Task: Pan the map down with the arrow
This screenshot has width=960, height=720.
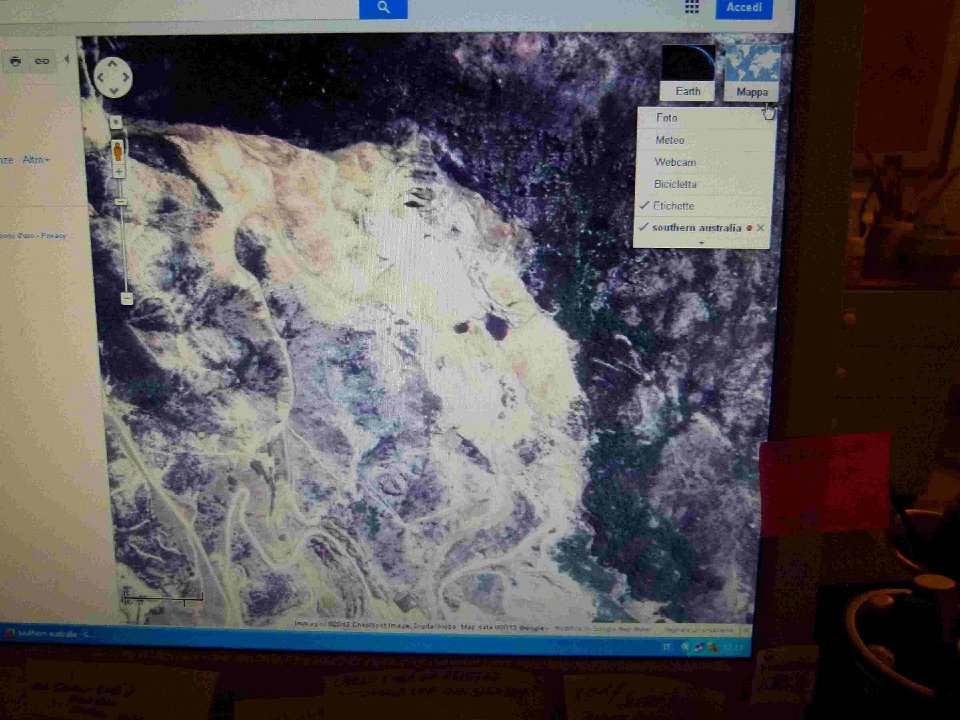Action: coord(113,91)
